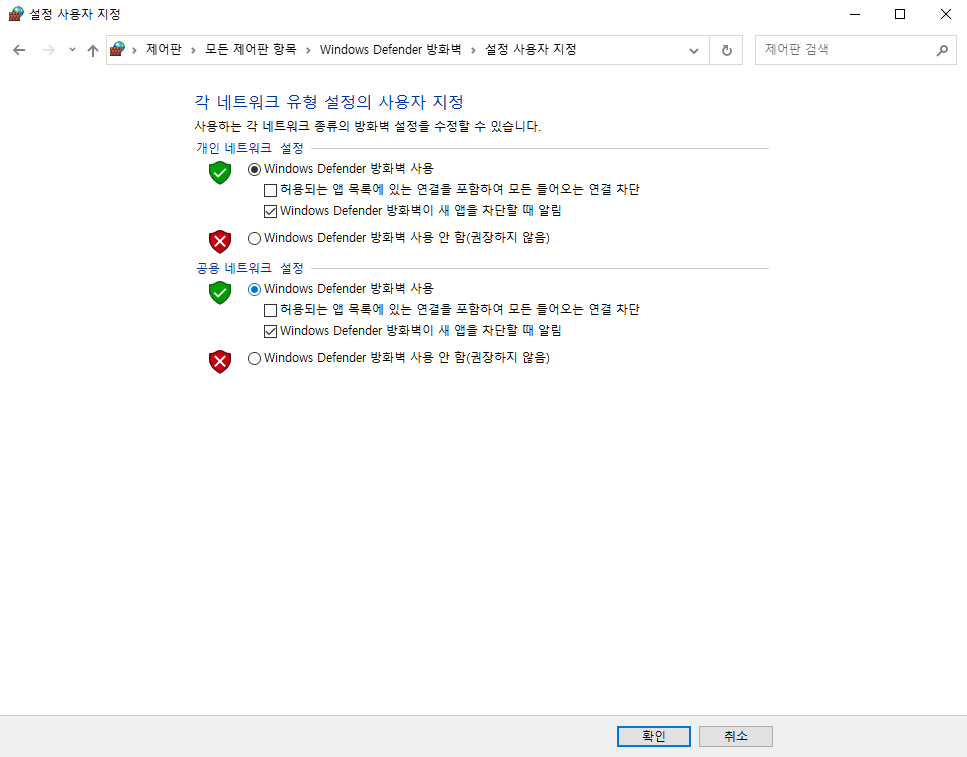This screenshot has height=757, width=967.
Task: Click green shield under 개인 네트워크 설정
Action: (220, 173)
